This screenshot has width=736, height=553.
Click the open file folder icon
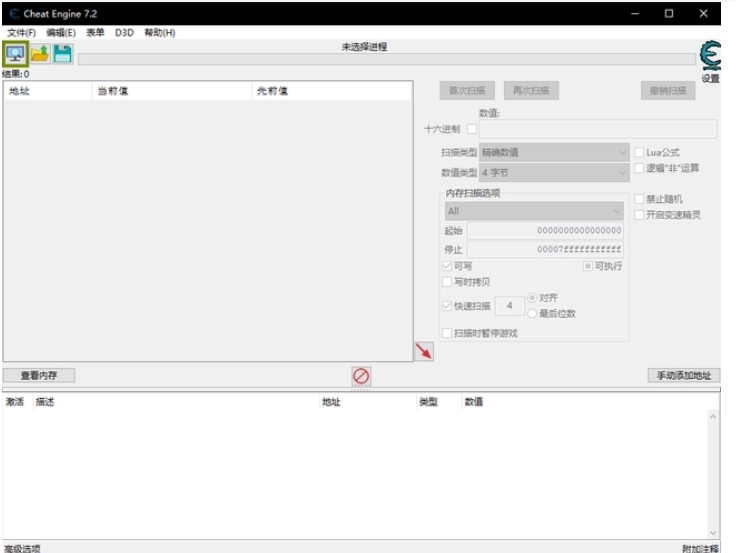pos(40,54)
